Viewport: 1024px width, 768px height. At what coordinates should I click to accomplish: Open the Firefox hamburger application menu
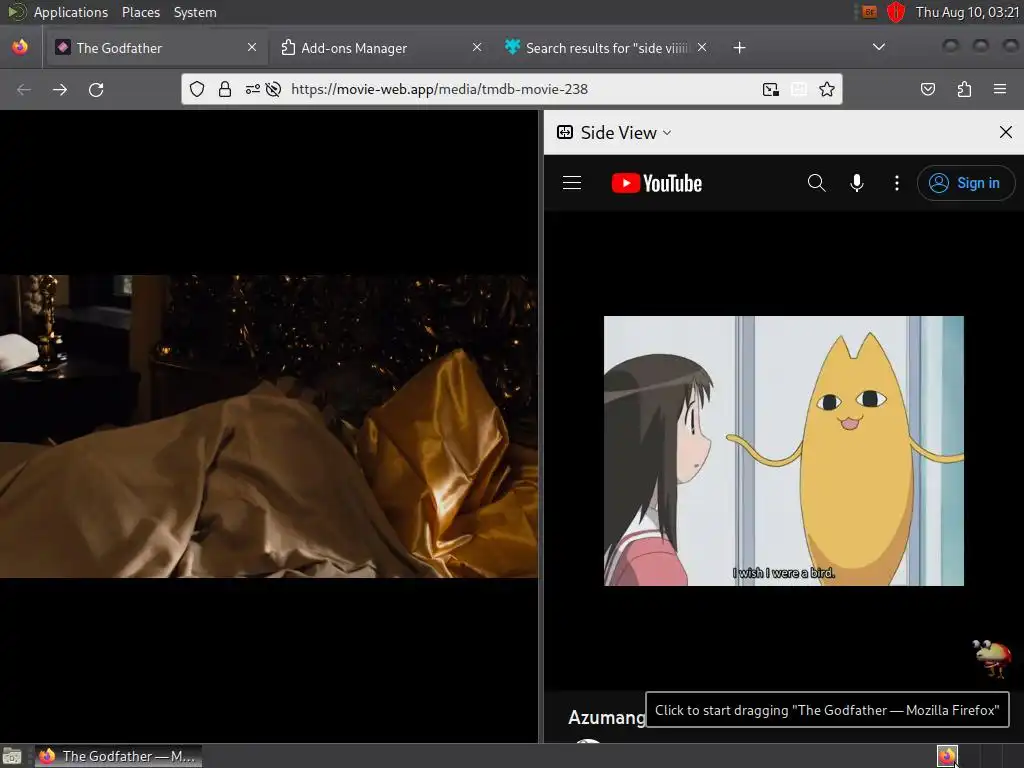point(1000,89)
